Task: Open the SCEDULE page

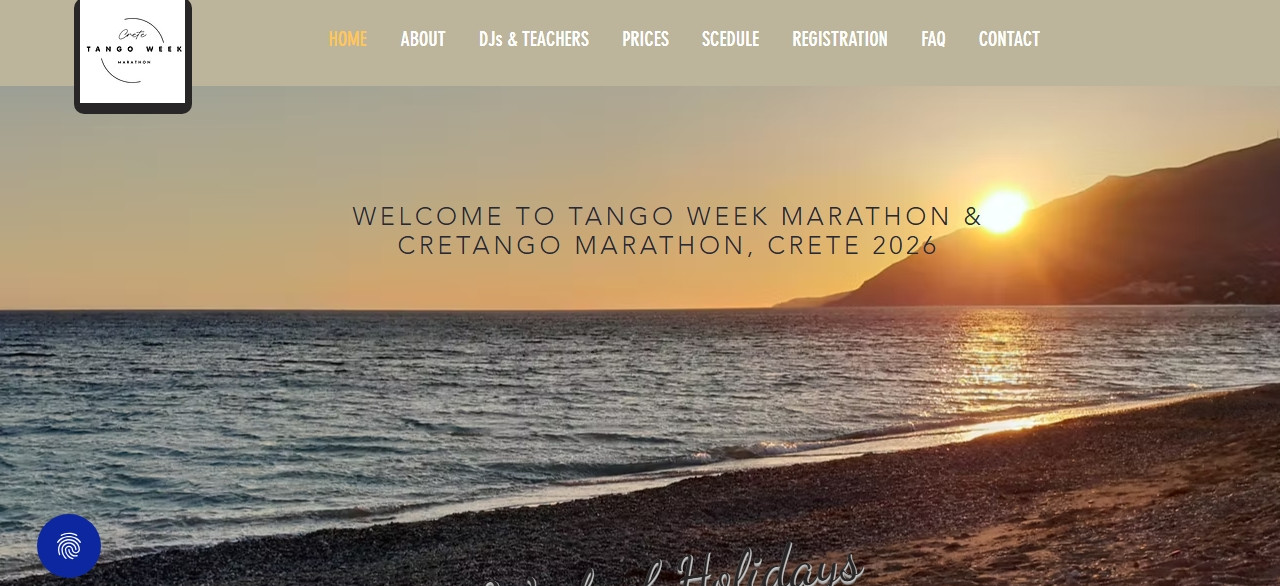Action: point(730,39)
